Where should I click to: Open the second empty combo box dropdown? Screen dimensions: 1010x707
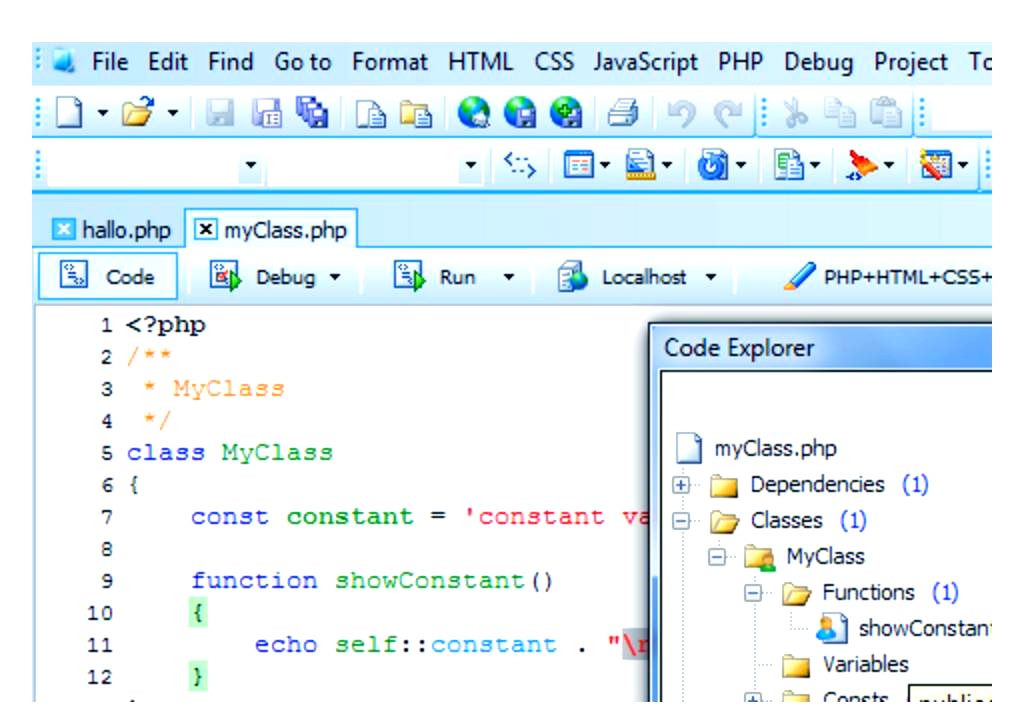(471, 165)
